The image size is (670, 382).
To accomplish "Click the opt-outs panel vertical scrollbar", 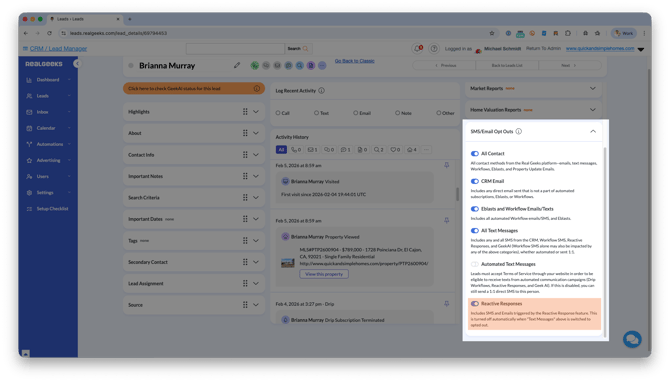I will (x=605, y=241).
